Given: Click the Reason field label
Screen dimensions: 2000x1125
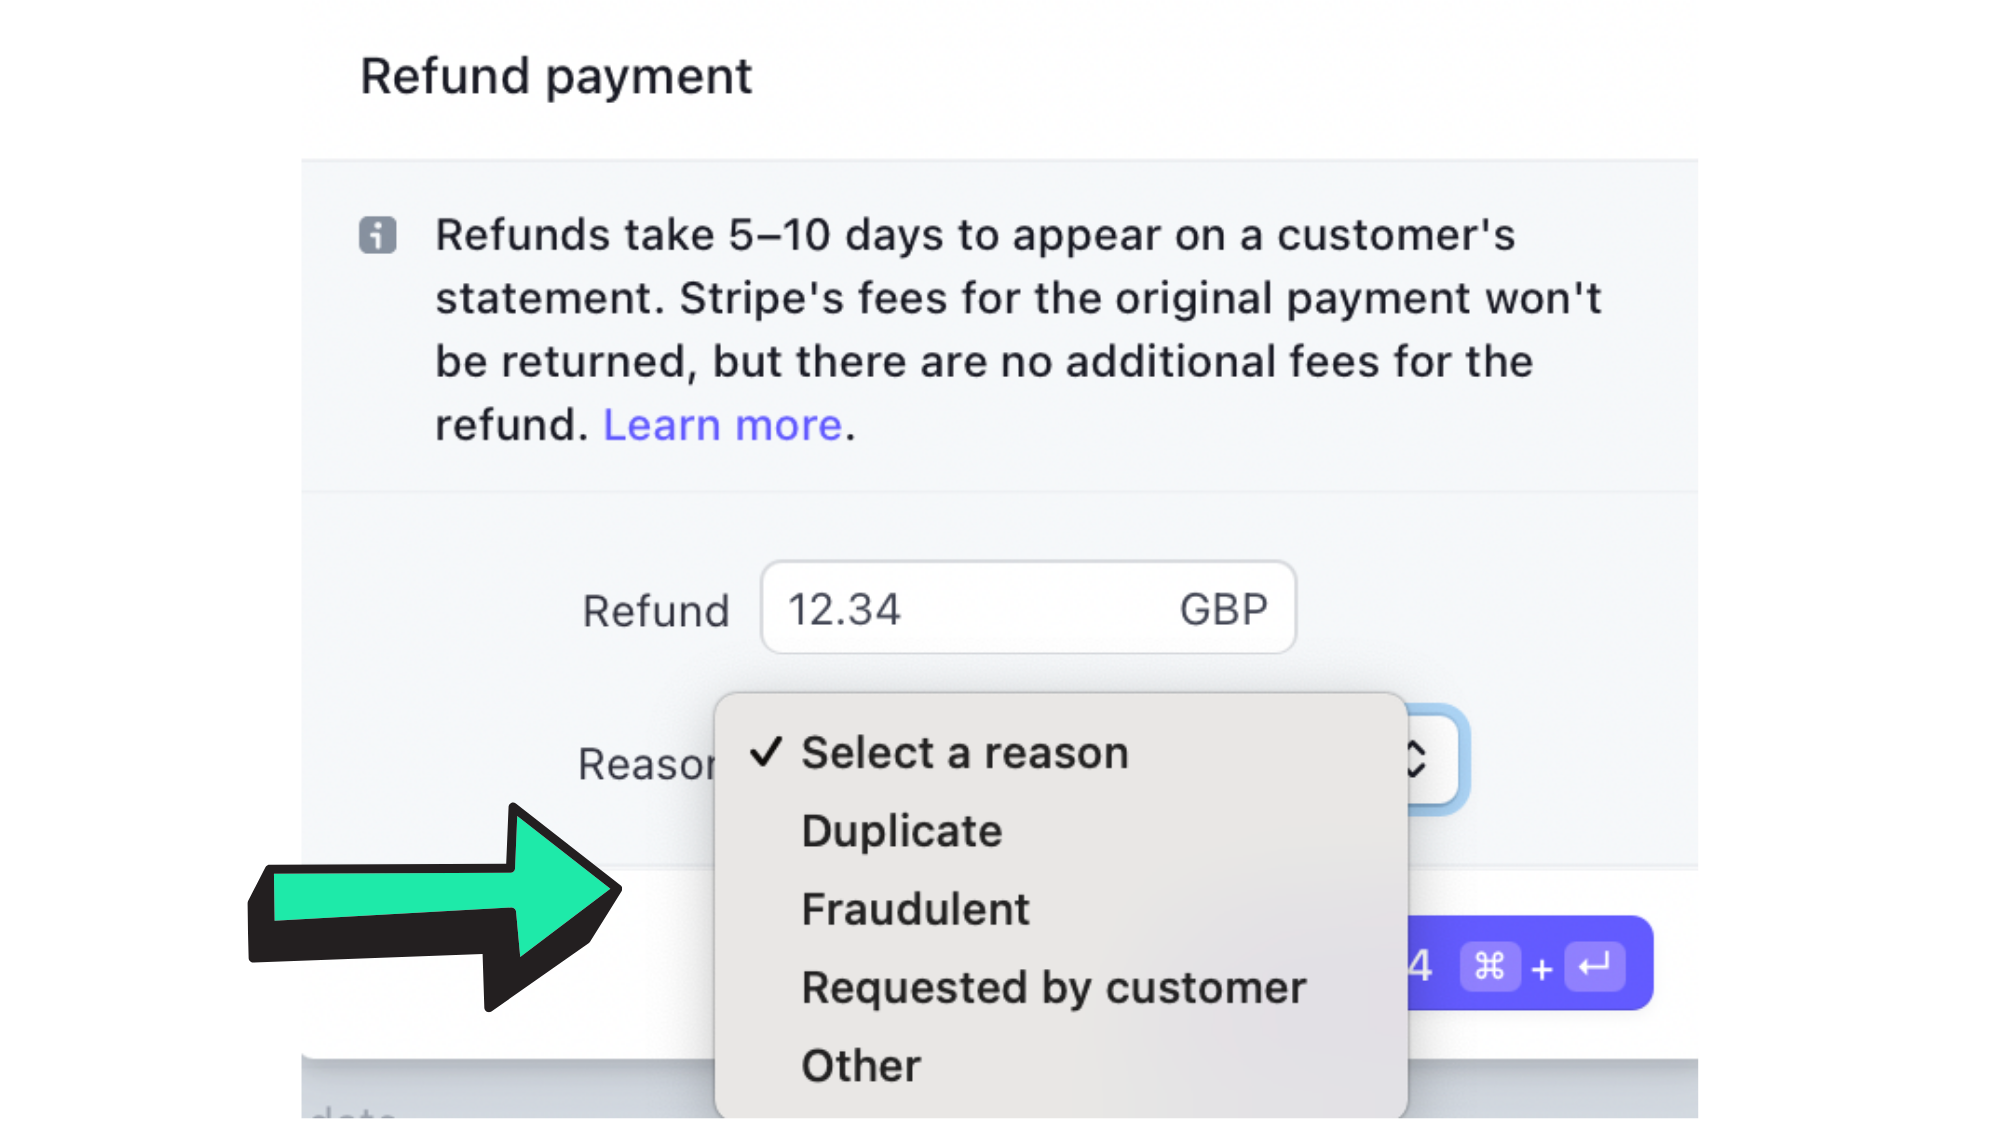Looking at the screenshot, I should 646,764.
